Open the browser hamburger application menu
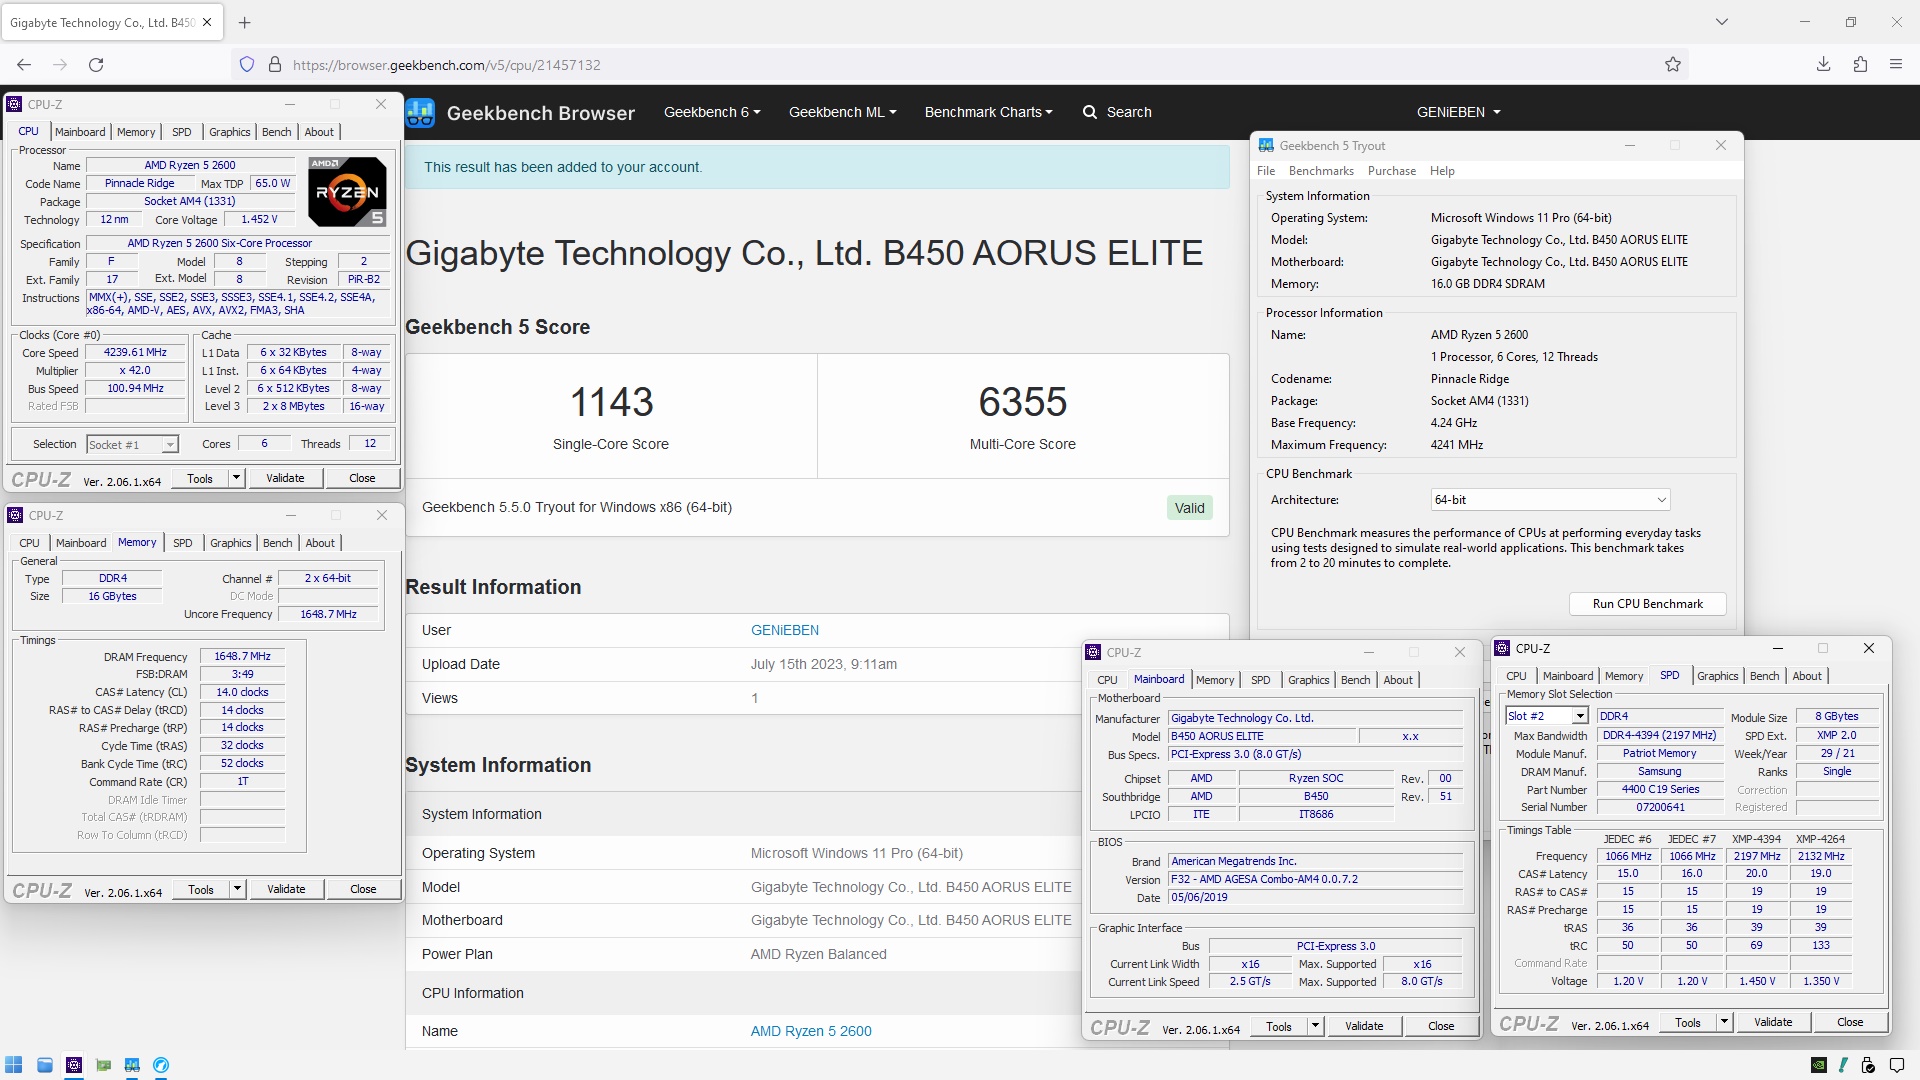1920x1080 pixels. [x=1896, y=65]
